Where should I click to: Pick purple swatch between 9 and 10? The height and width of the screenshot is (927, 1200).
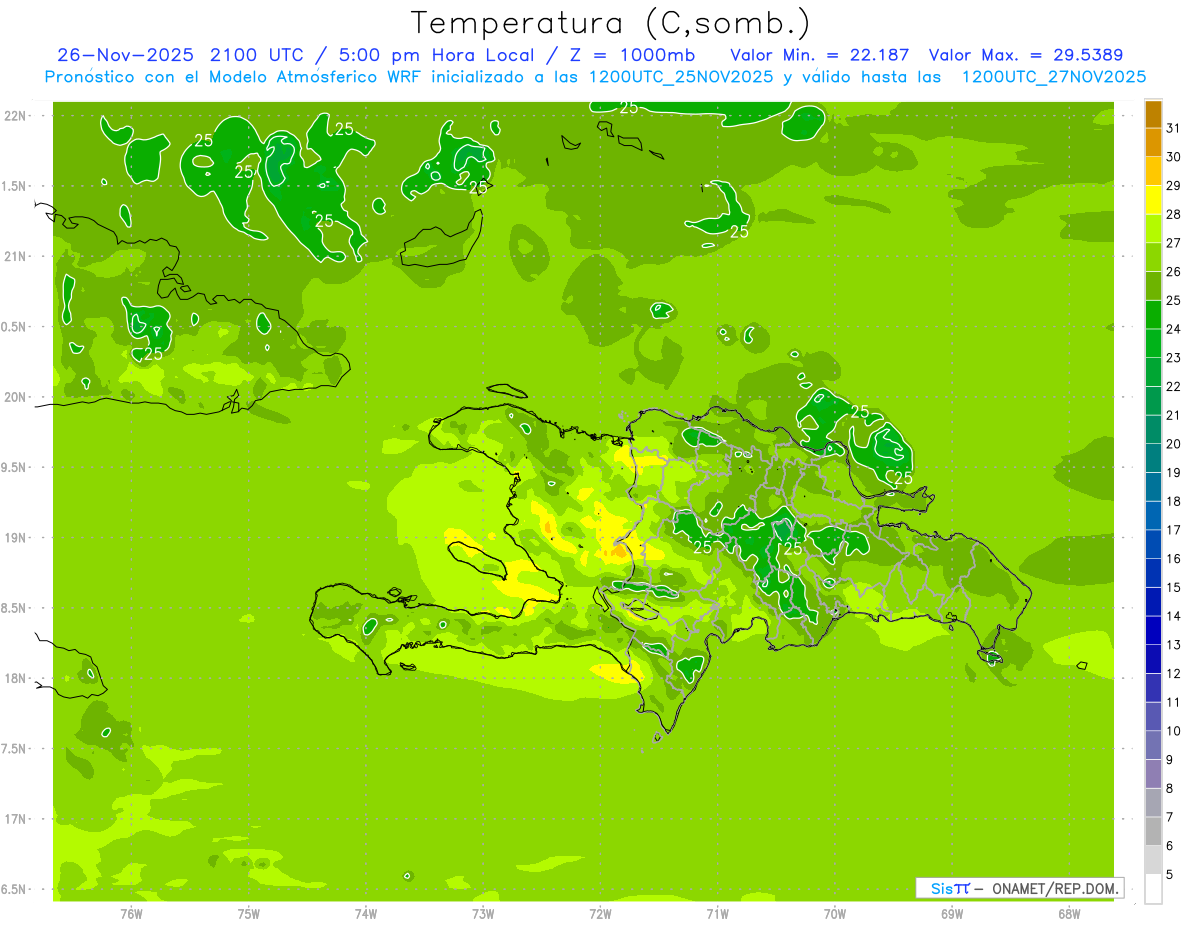coord(1153,745)
